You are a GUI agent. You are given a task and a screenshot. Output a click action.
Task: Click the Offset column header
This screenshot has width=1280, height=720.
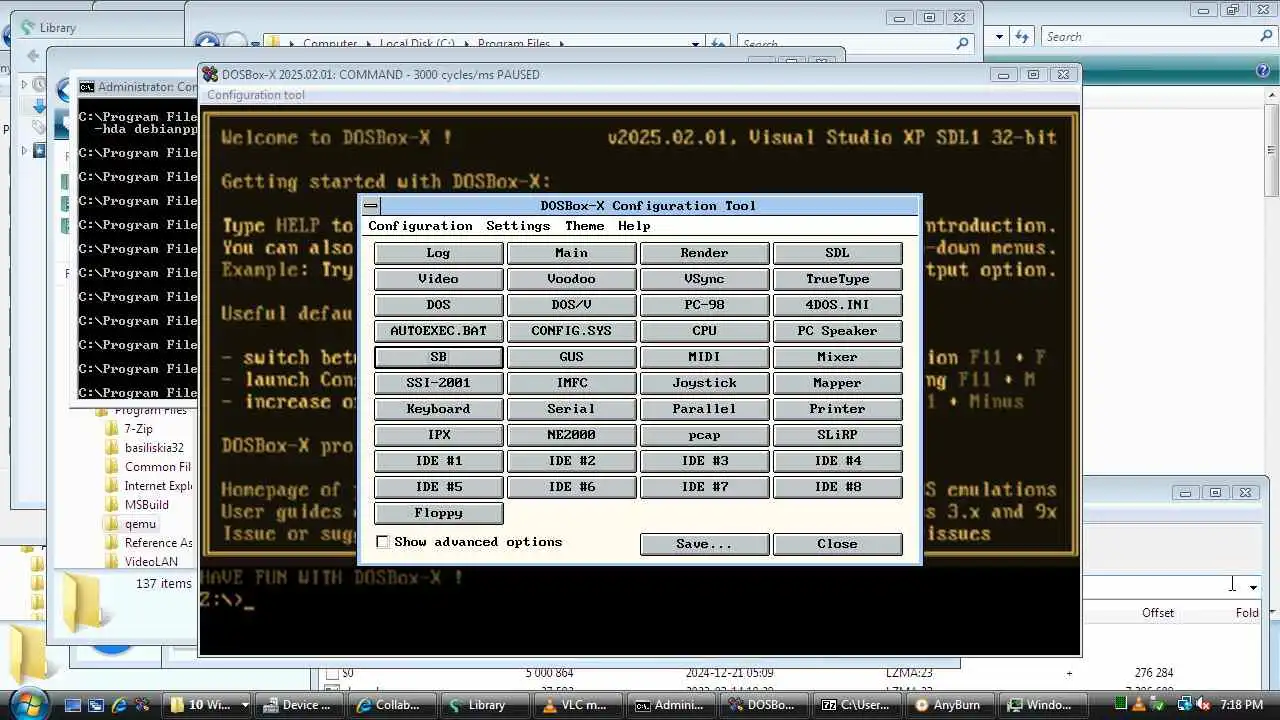(1158, 613)
